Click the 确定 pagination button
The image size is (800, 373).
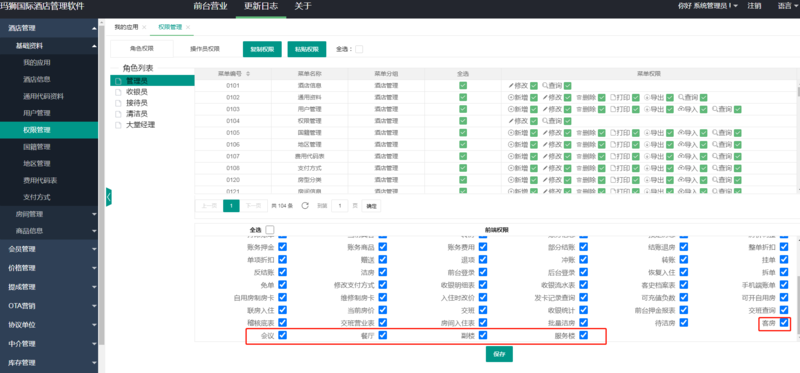coord(371,206)
